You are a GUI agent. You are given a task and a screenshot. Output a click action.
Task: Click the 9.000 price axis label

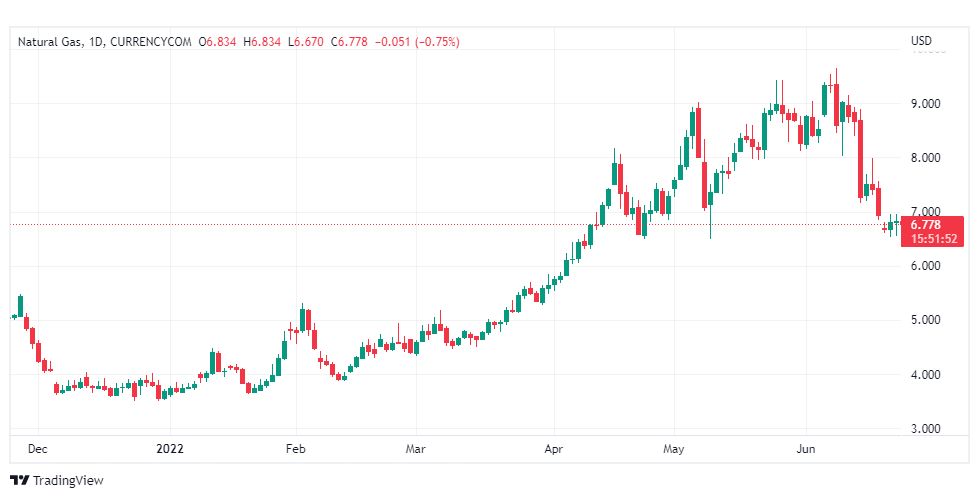926,103
